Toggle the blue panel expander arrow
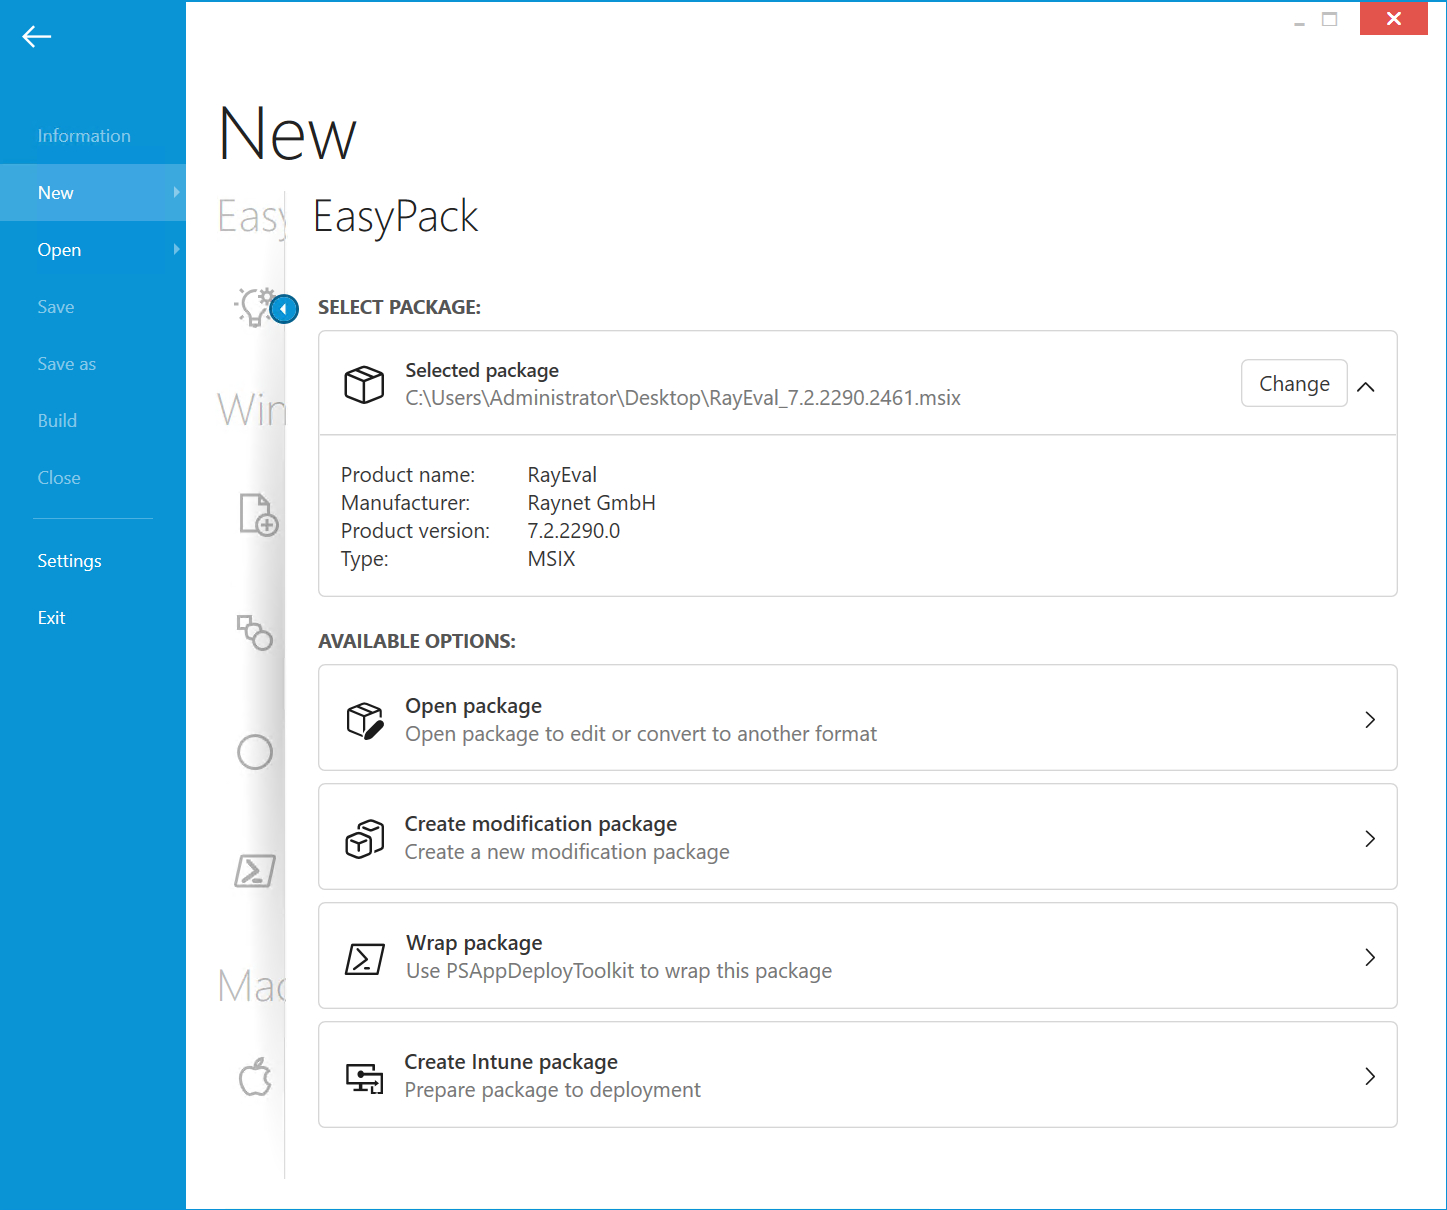Image resolution: width=1447 pixels, height=1210 pixels. (x=284, y=309)
